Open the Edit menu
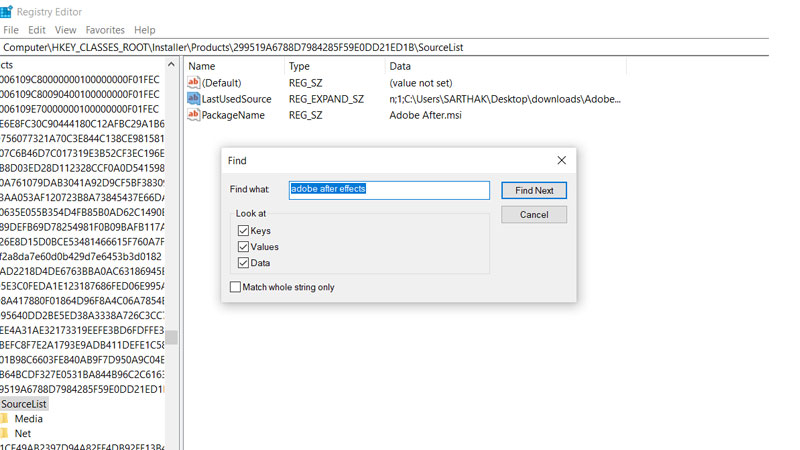 coord(37,30)
